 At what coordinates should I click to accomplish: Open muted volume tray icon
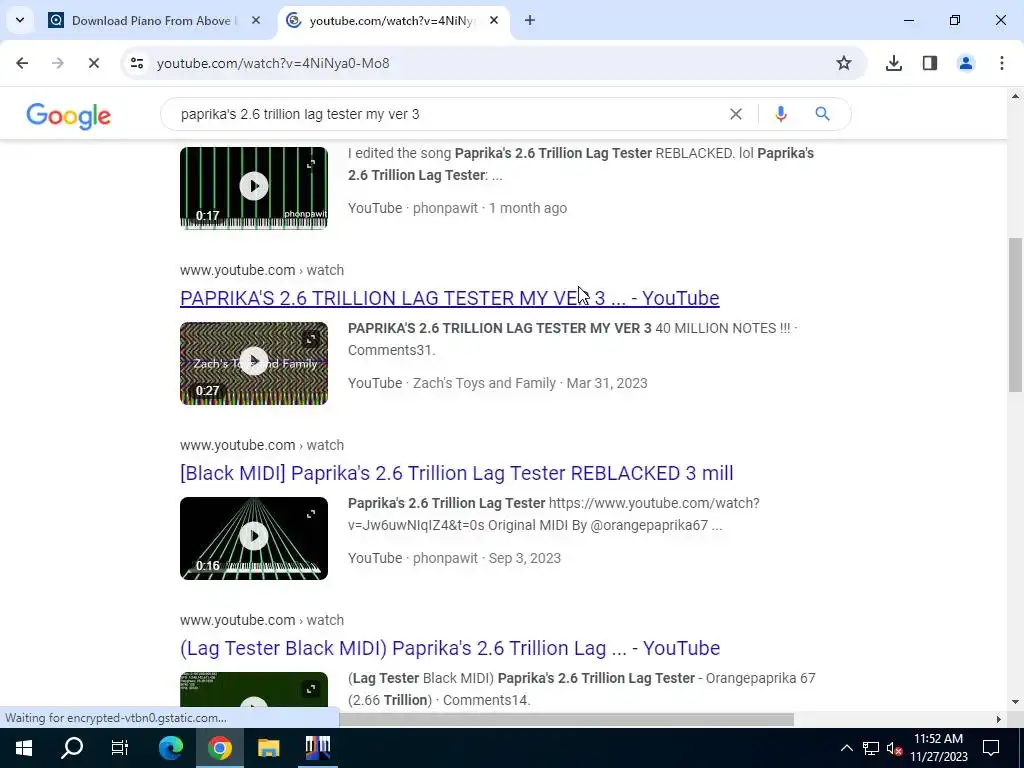click(x=894, y=748)
